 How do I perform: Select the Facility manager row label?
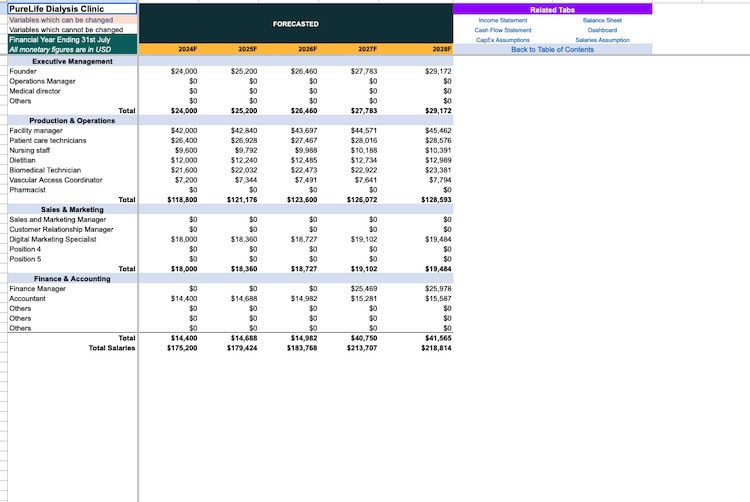pyautogui.click(x=35, y=131)
